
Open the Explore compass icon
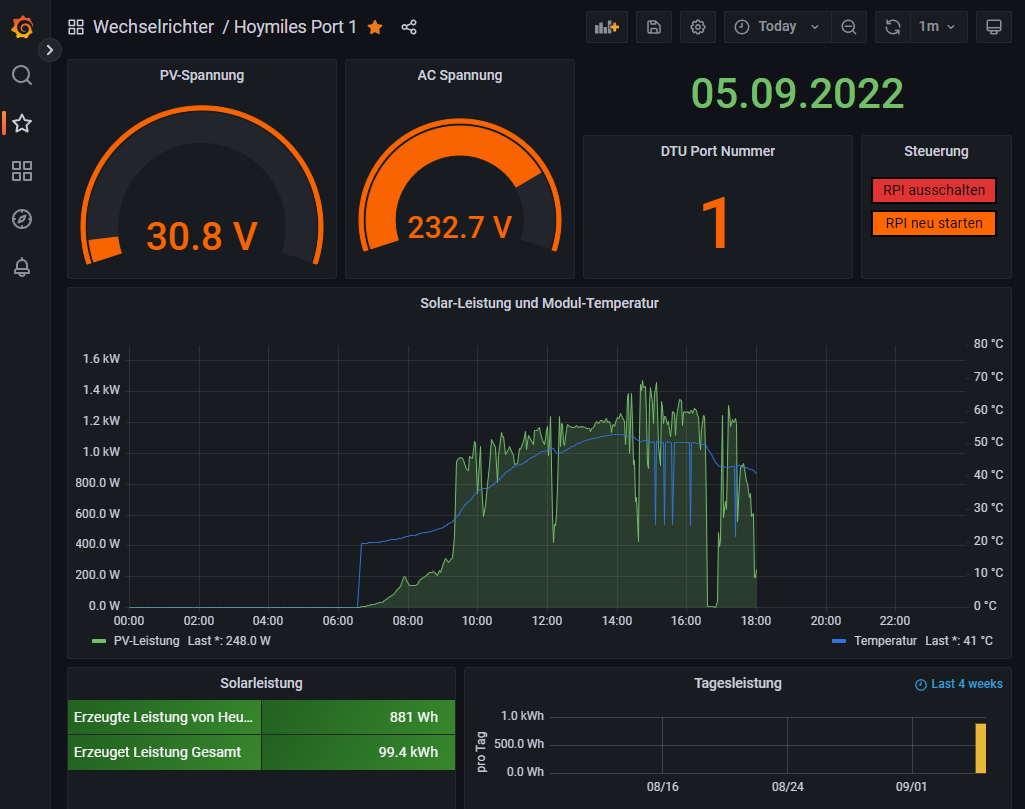pos(22,219)
